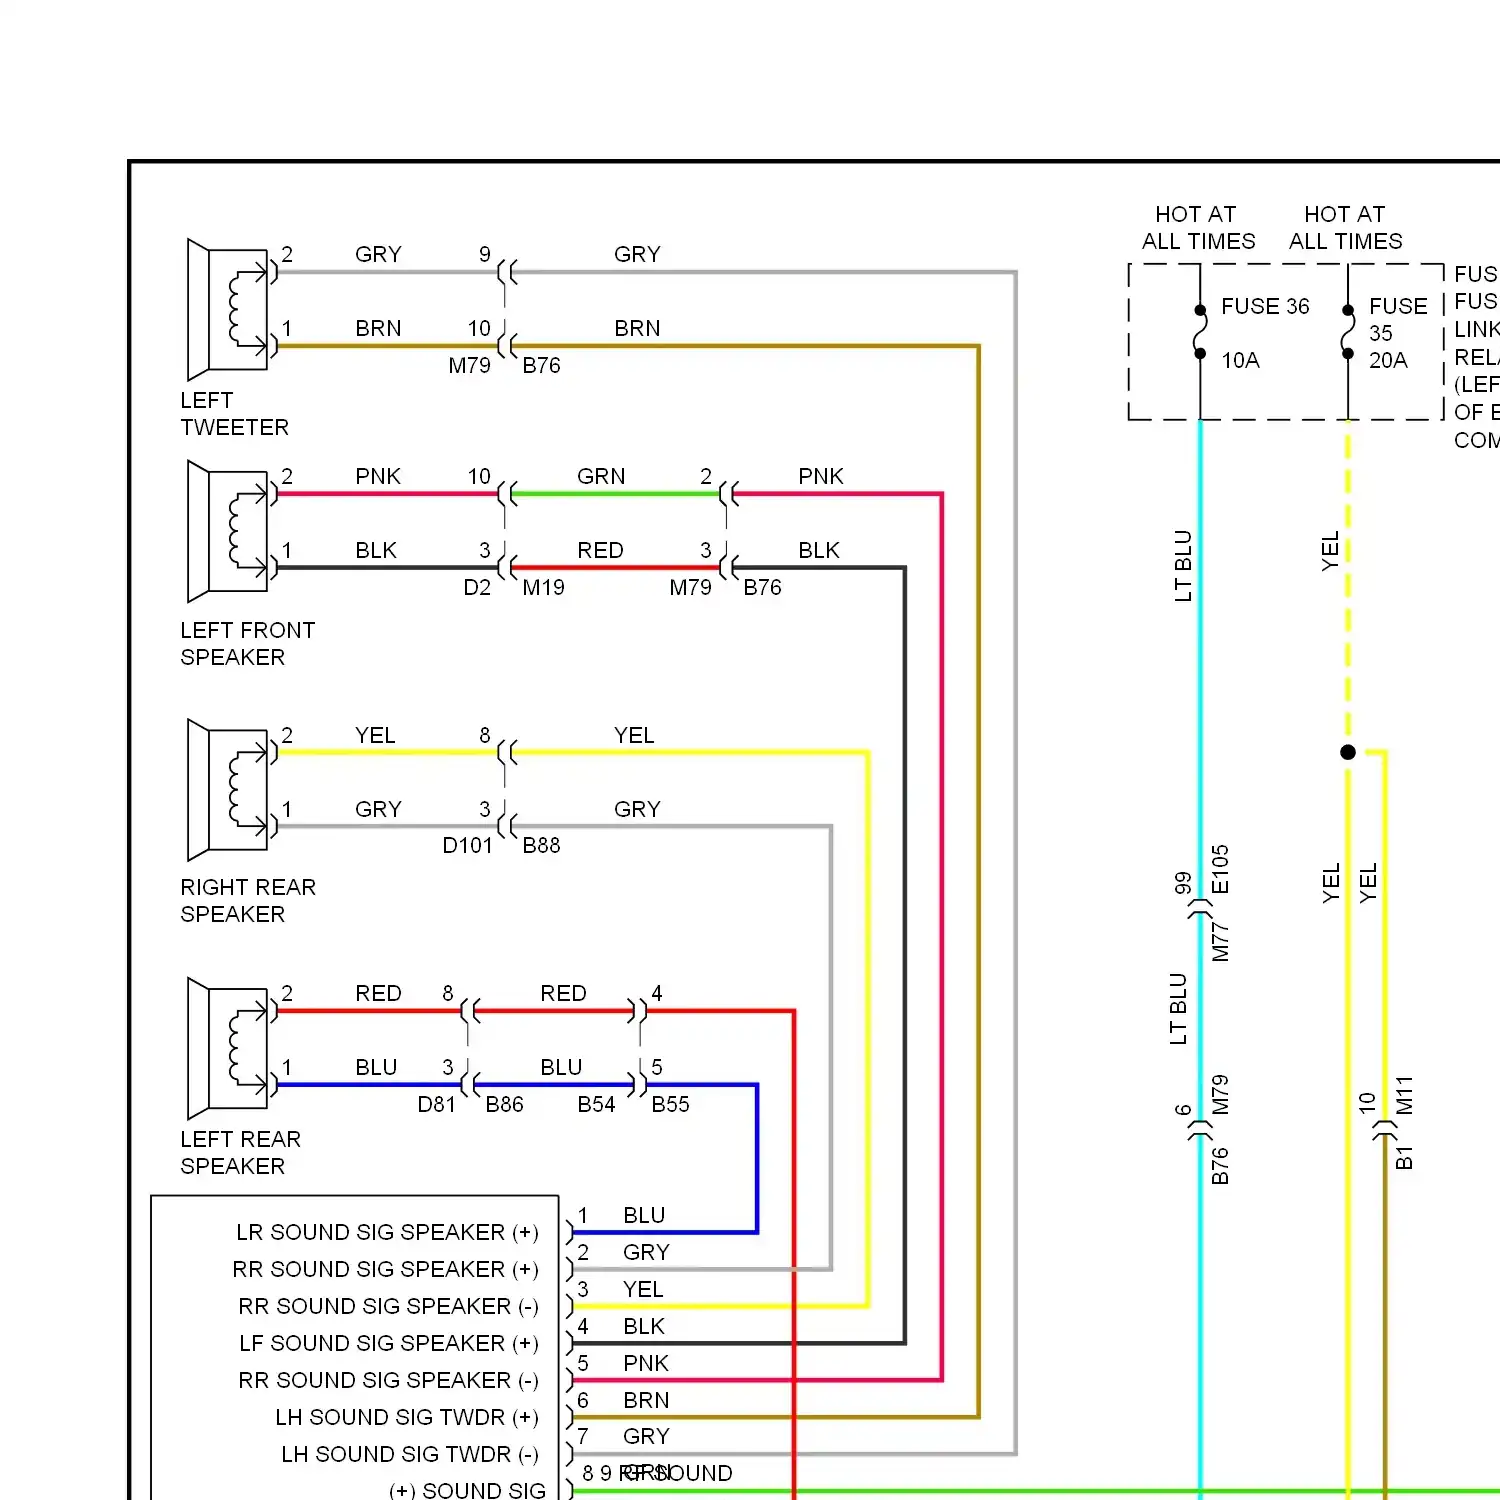This screenshot has width=1500, height=1500.
Task: Click pin "6 BRN" at the amplifier connector
Action: (x=622, y=1401)
